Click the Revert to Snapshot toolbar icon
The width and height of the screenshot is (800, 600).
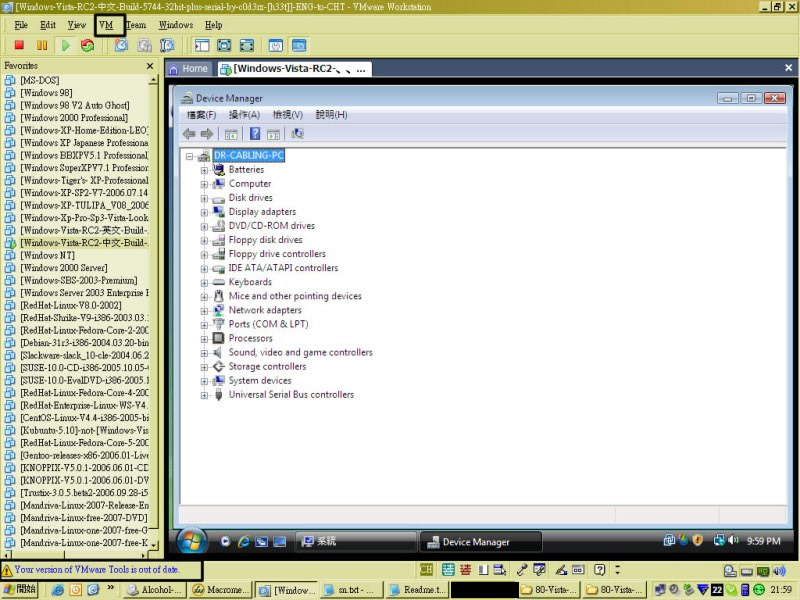[144, 45]
